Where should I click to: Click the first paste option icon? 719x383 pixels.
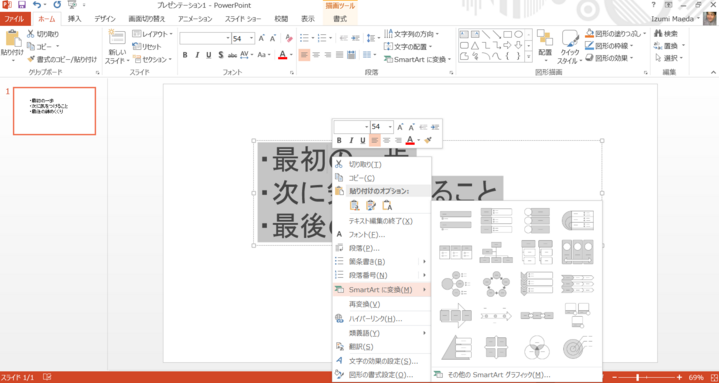354,205
